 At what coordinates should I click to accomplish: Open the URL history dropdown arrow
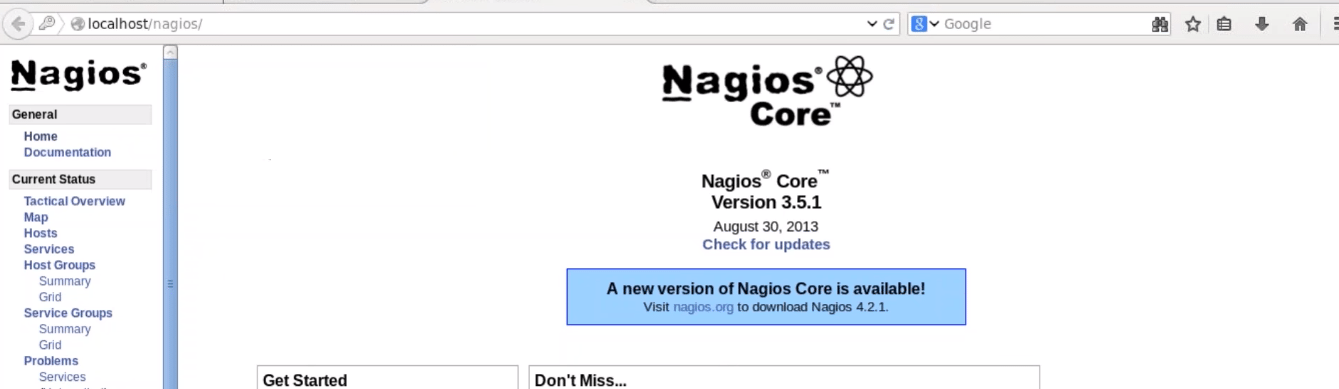tap(872, 24)
